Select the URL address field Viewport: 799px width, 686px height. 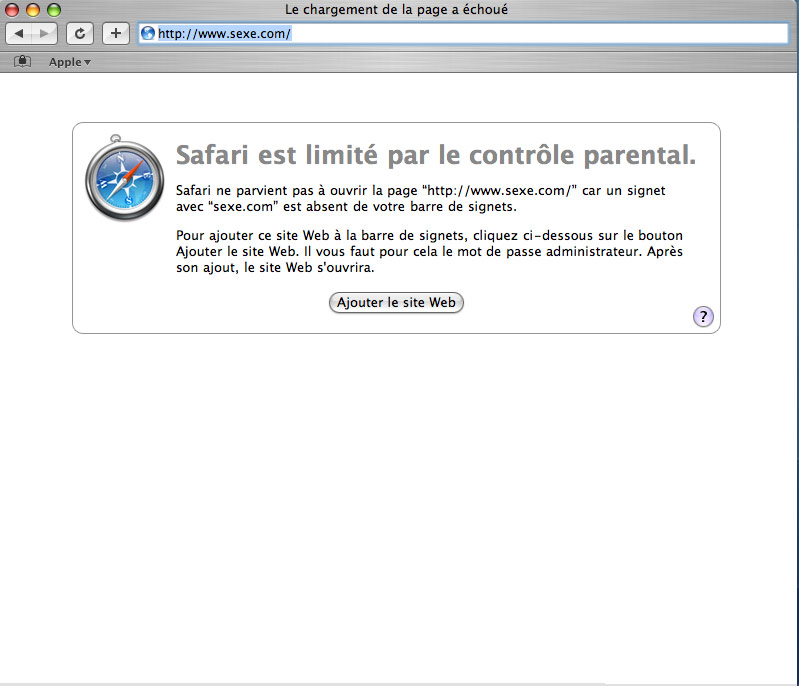click(463, 34)
